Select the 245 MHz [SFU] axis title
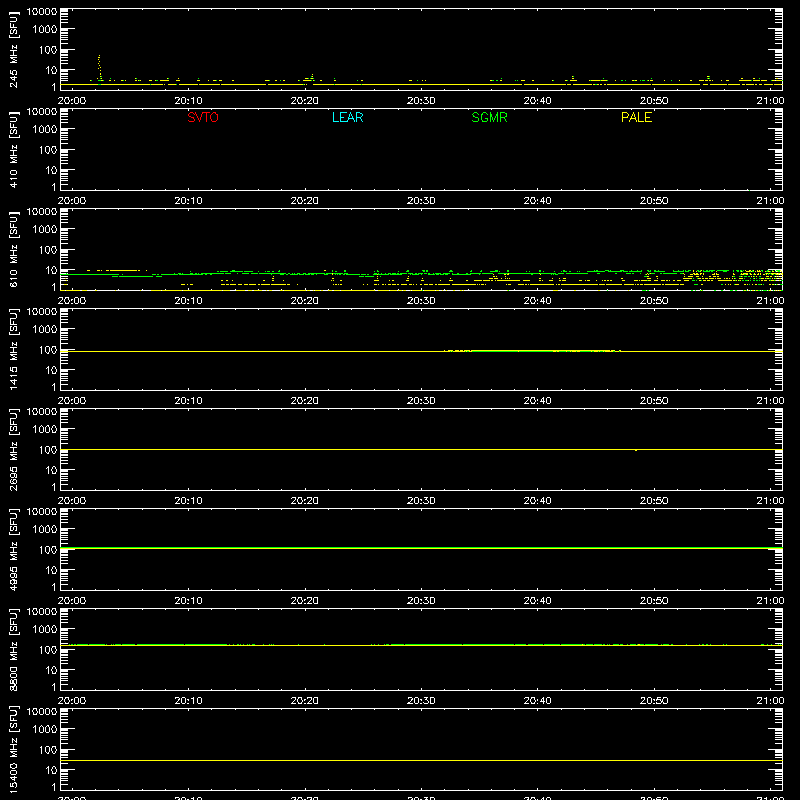 [13, 49]
